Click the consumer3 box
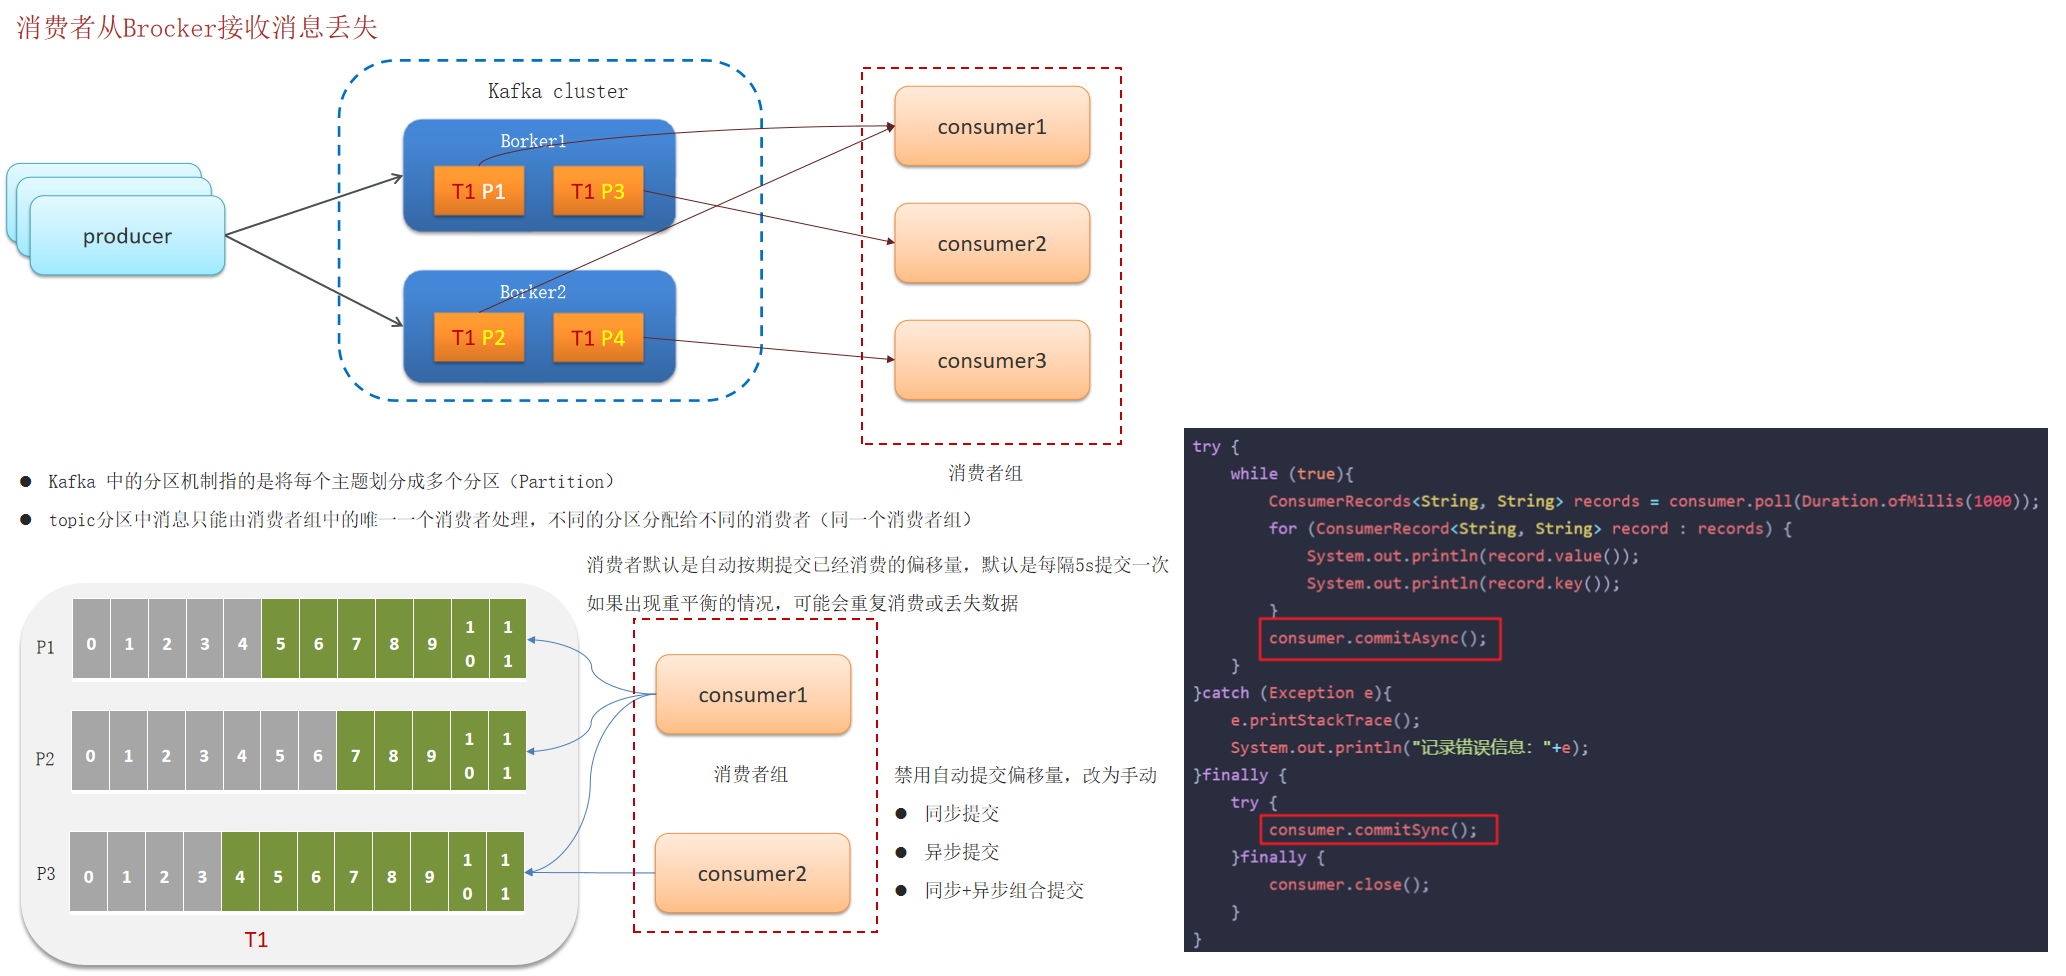The height and width of the screenshot is (976, 2066). pyautogui.click(x=992, y=361)
